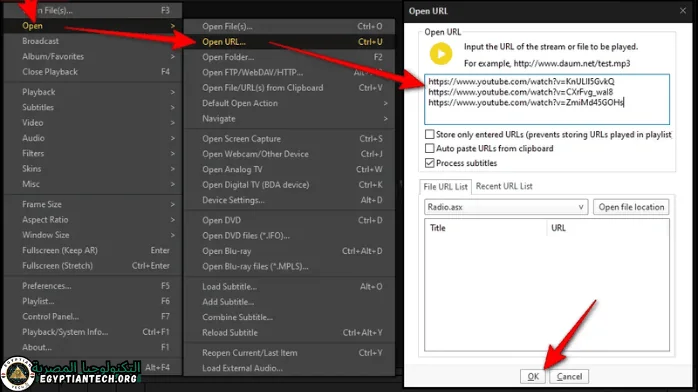Select Reopen Current/Last Item
The image size is (698, 392).
[x=289, y=353]
